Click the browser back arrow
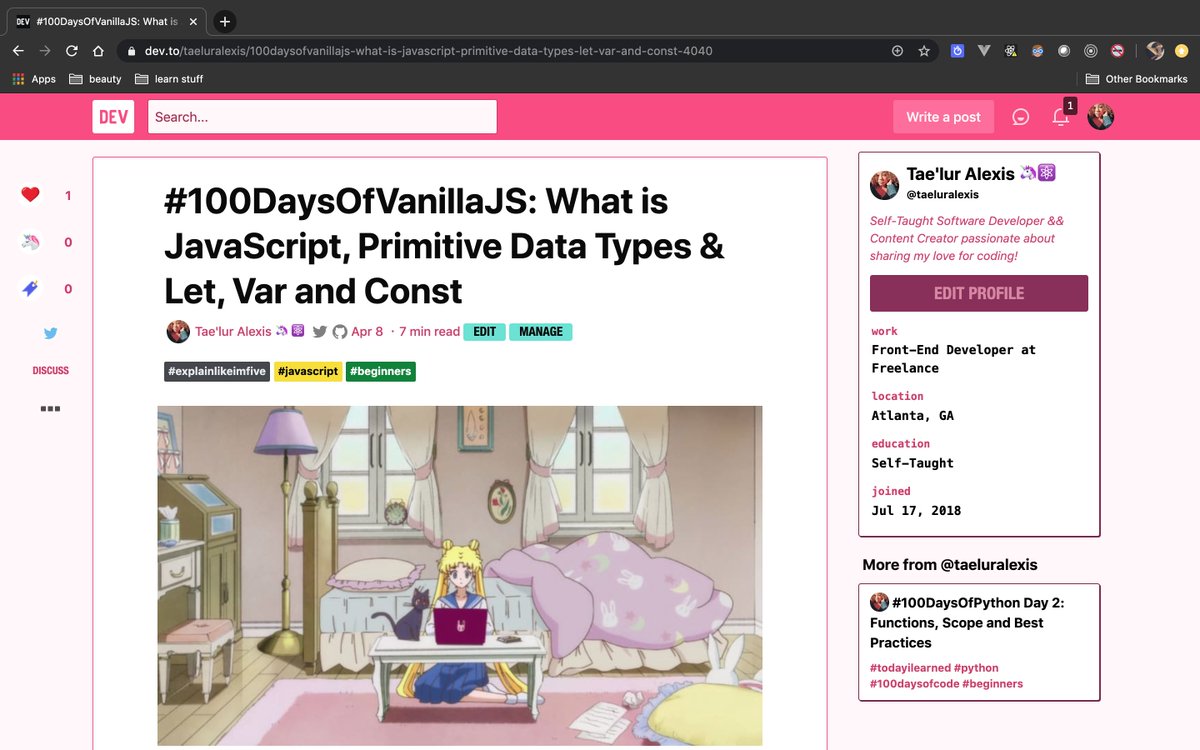Screen dimensions: 1200x750 click(x=18, y=51)
